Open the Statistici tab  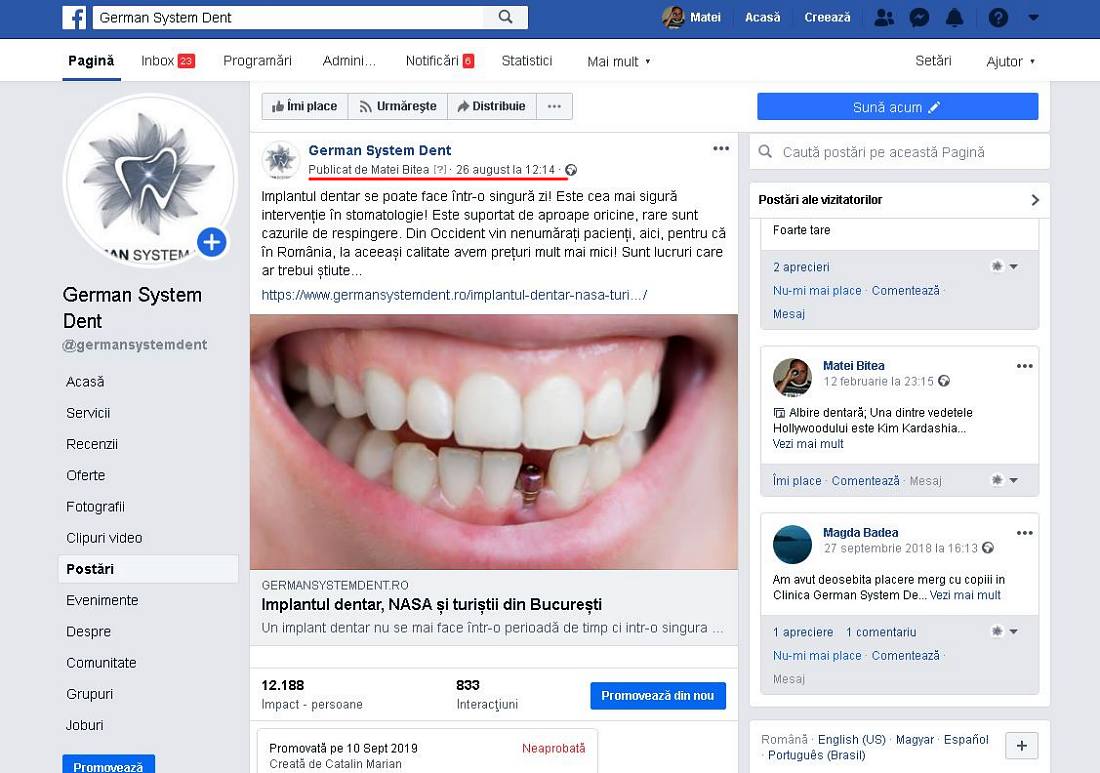pyautogui.click(x=527, y=61)
